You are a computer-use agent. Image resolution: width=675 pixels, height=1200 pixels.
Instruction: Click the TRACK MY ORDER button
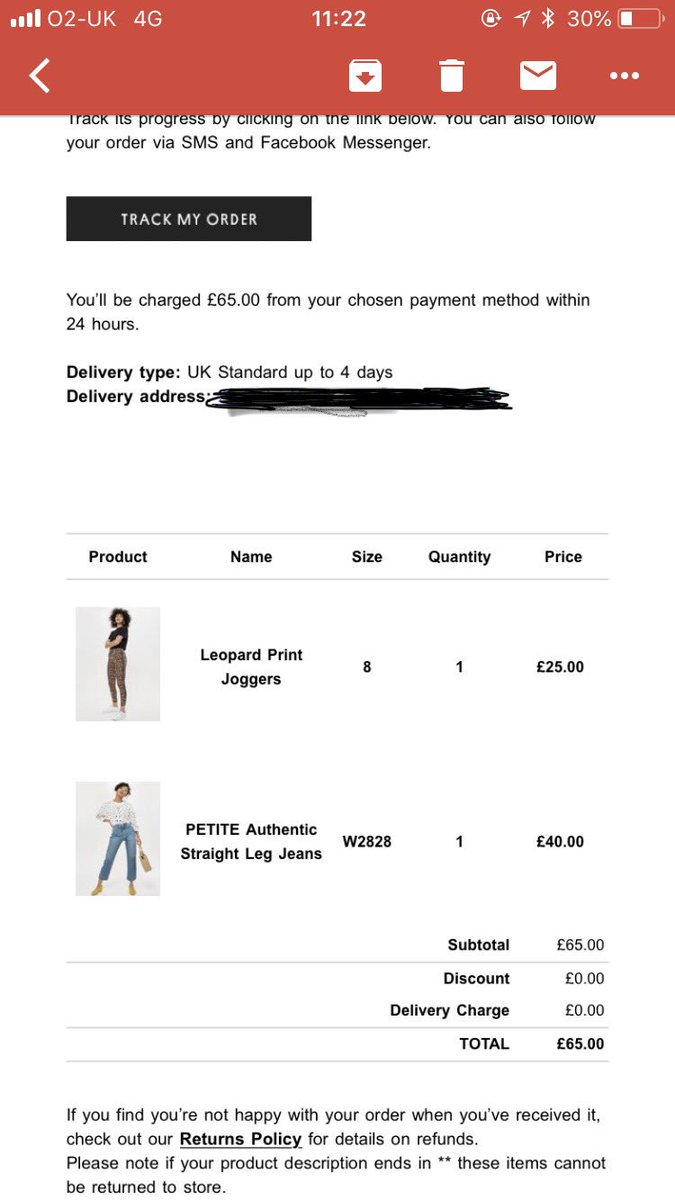point(189,219)
